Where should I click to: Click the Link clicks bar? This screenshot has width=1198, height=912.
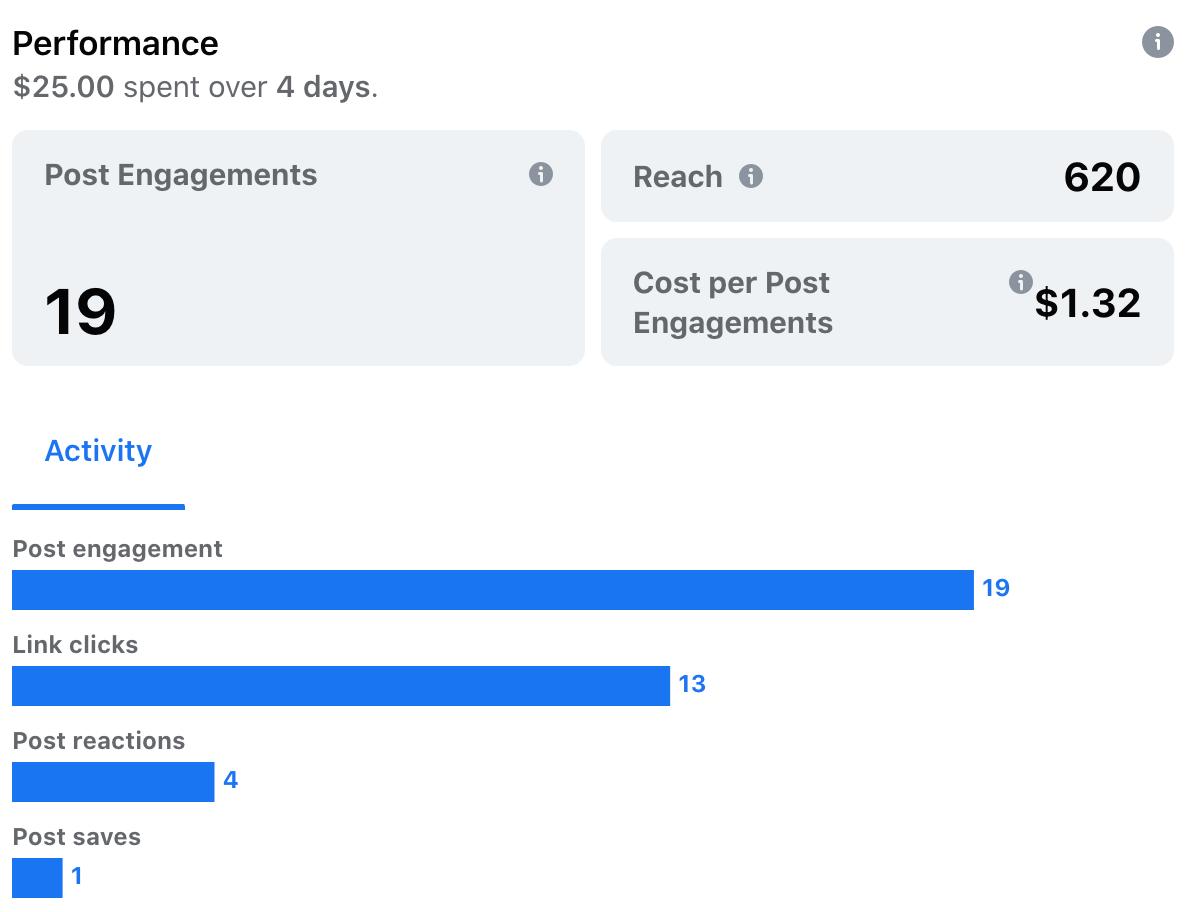[x=341, y=686]
